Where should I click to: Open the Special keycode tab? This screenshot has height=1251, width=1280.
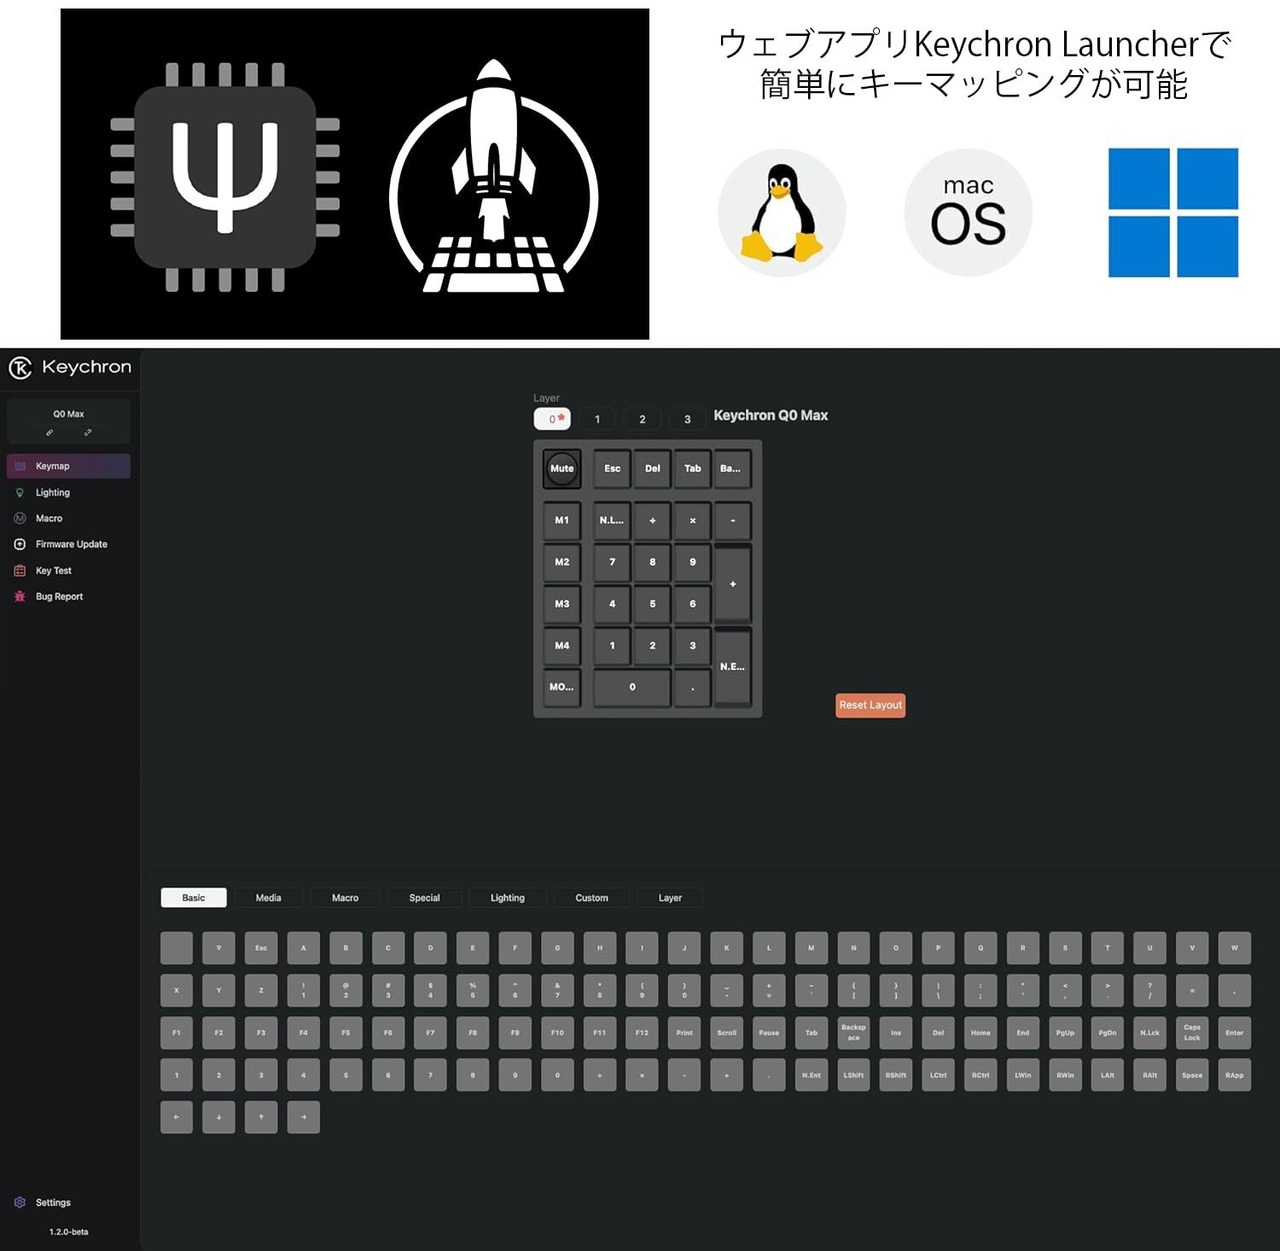click(x=424, y=898)
